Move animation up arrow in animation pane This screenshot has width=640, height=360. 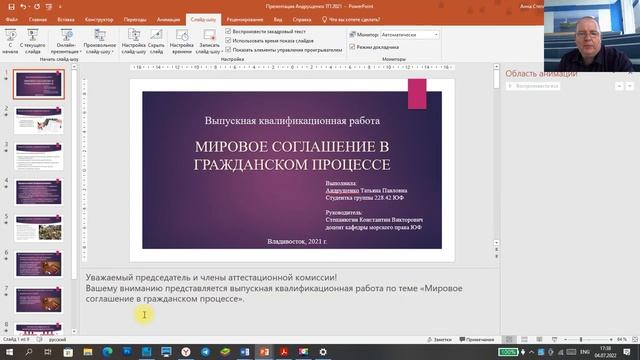[619, 86]
